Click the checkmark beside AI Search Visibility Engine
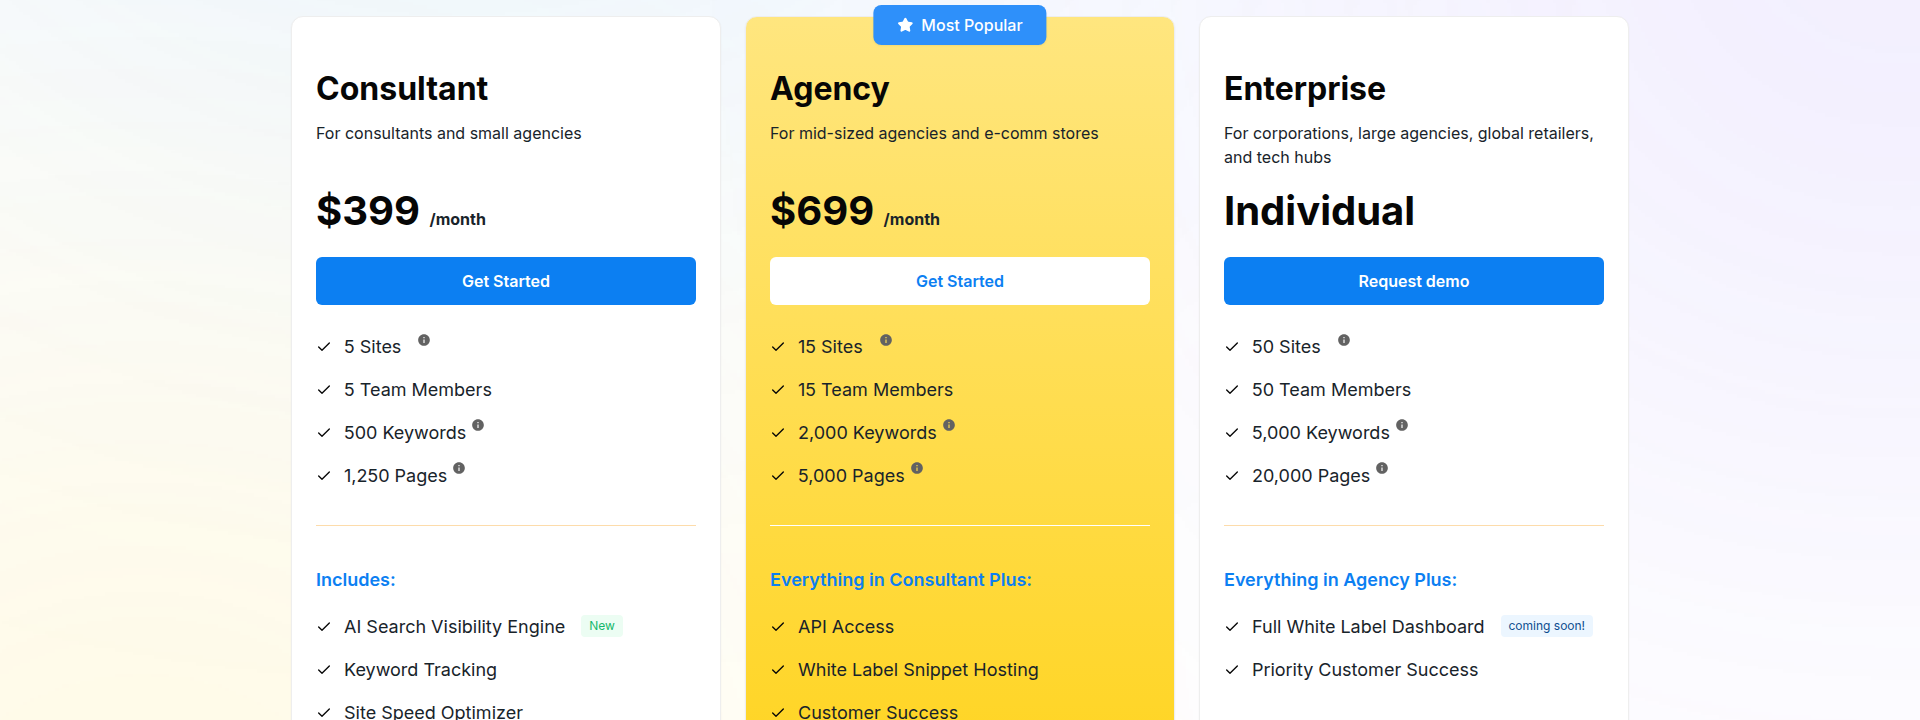This screenshot has height=720, width=1920. [322, 626]
